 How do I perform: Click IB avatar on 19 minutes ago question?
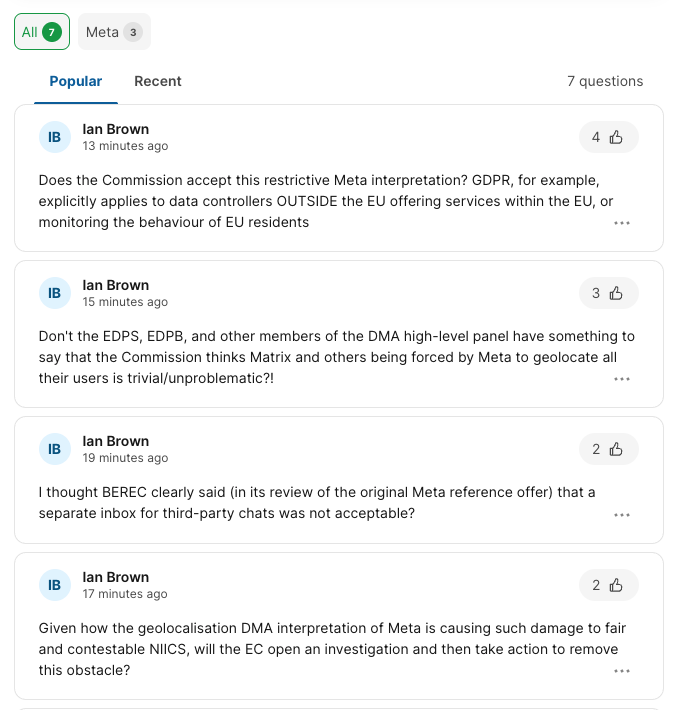(55, 449)
